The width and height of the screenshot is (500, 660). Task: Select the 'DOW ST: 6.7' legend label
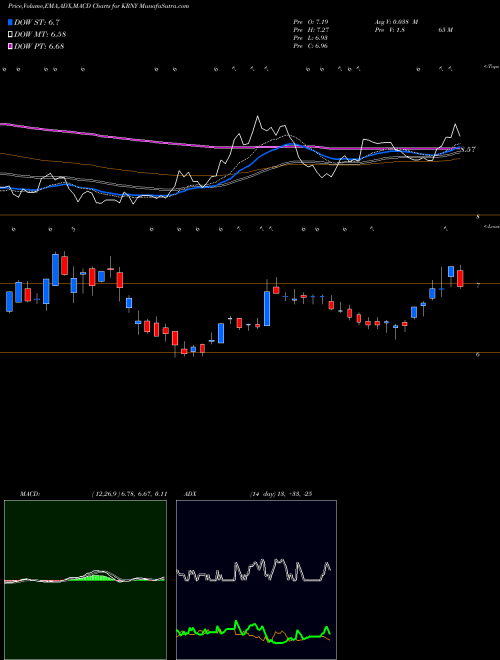pyautogui.click(x=37, y=23)
